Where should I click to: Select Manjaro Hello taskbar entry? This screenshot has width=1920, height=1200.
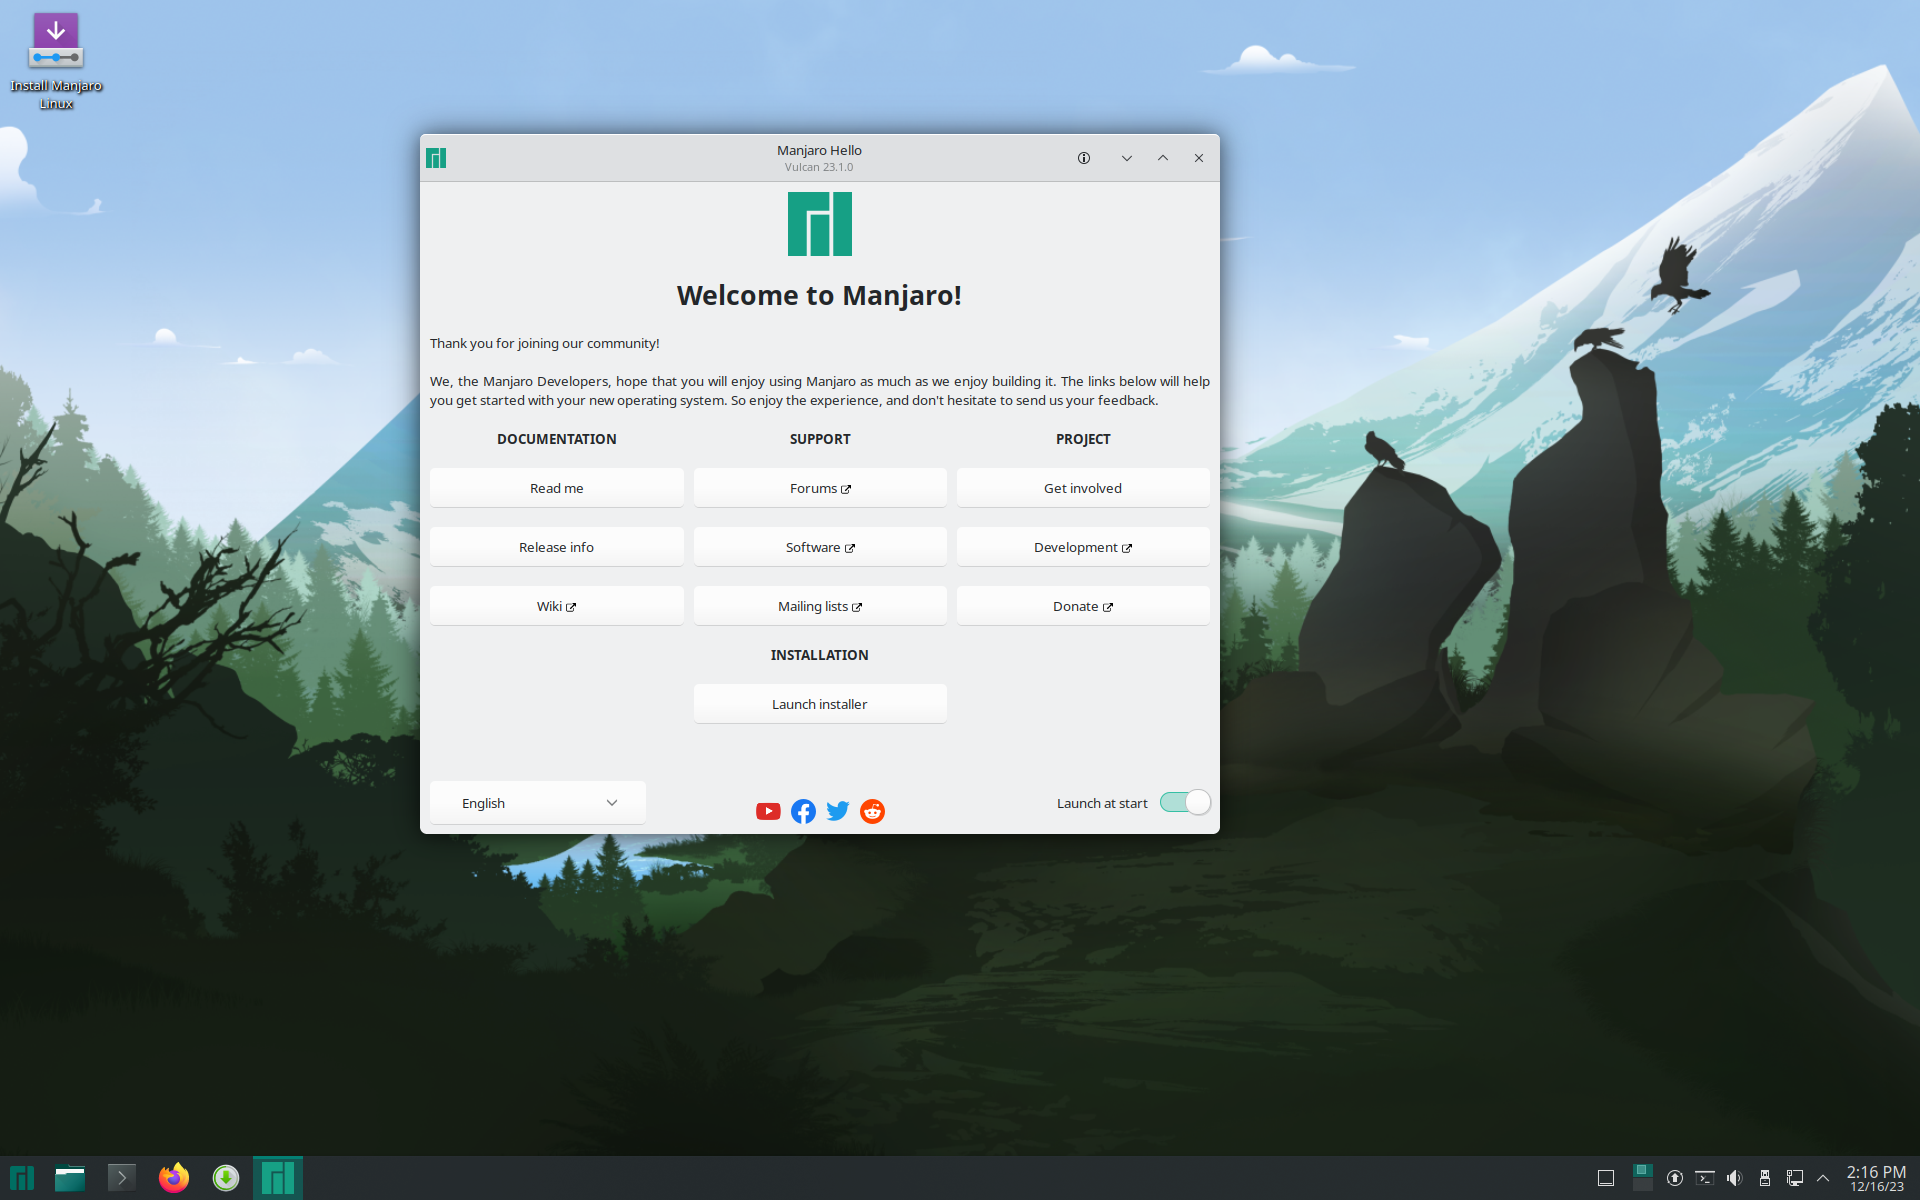(278, 1178)
